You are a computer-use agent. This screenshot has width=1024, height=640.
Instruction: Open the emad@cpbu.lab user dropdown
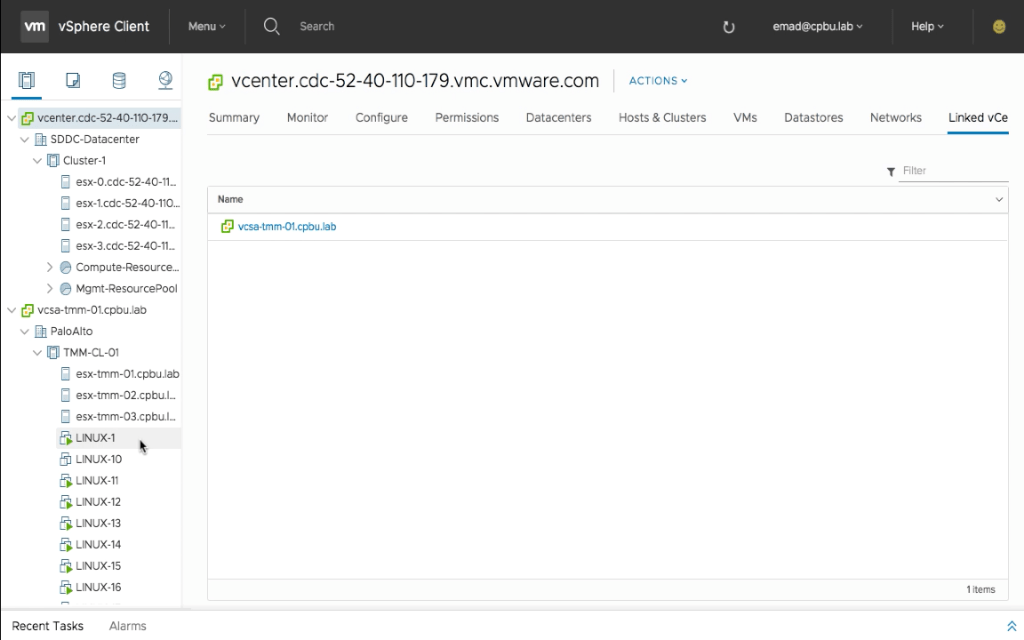point(818,27)
